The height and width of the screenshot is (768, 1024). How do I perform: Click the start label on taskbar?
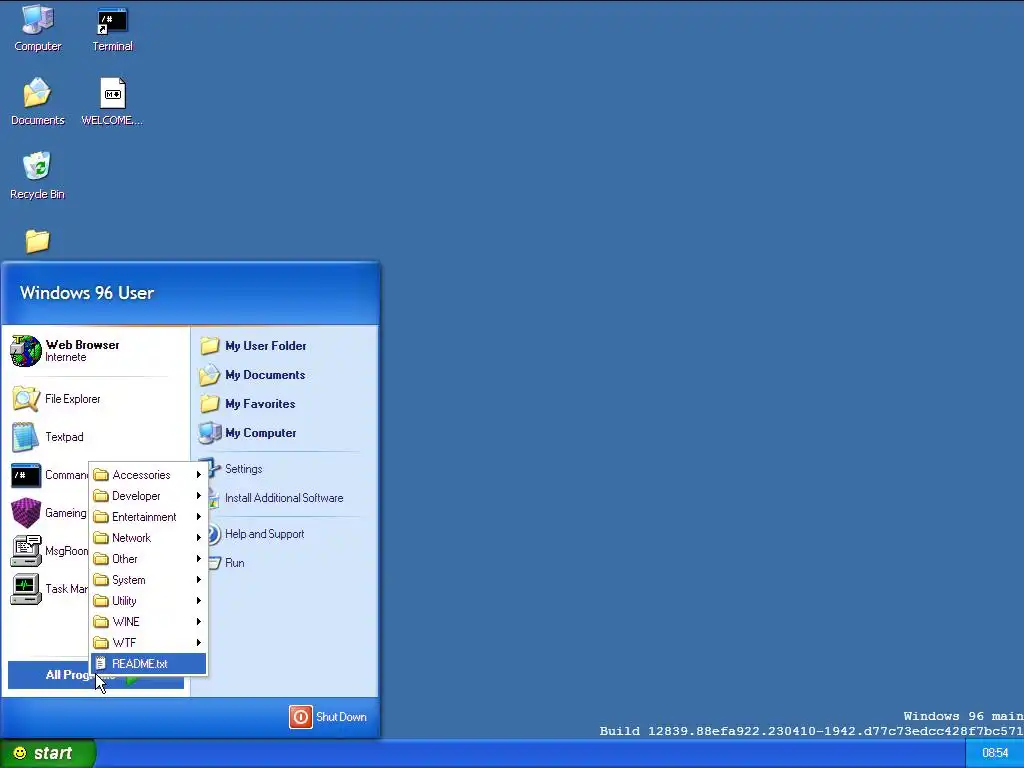point(53,753)
